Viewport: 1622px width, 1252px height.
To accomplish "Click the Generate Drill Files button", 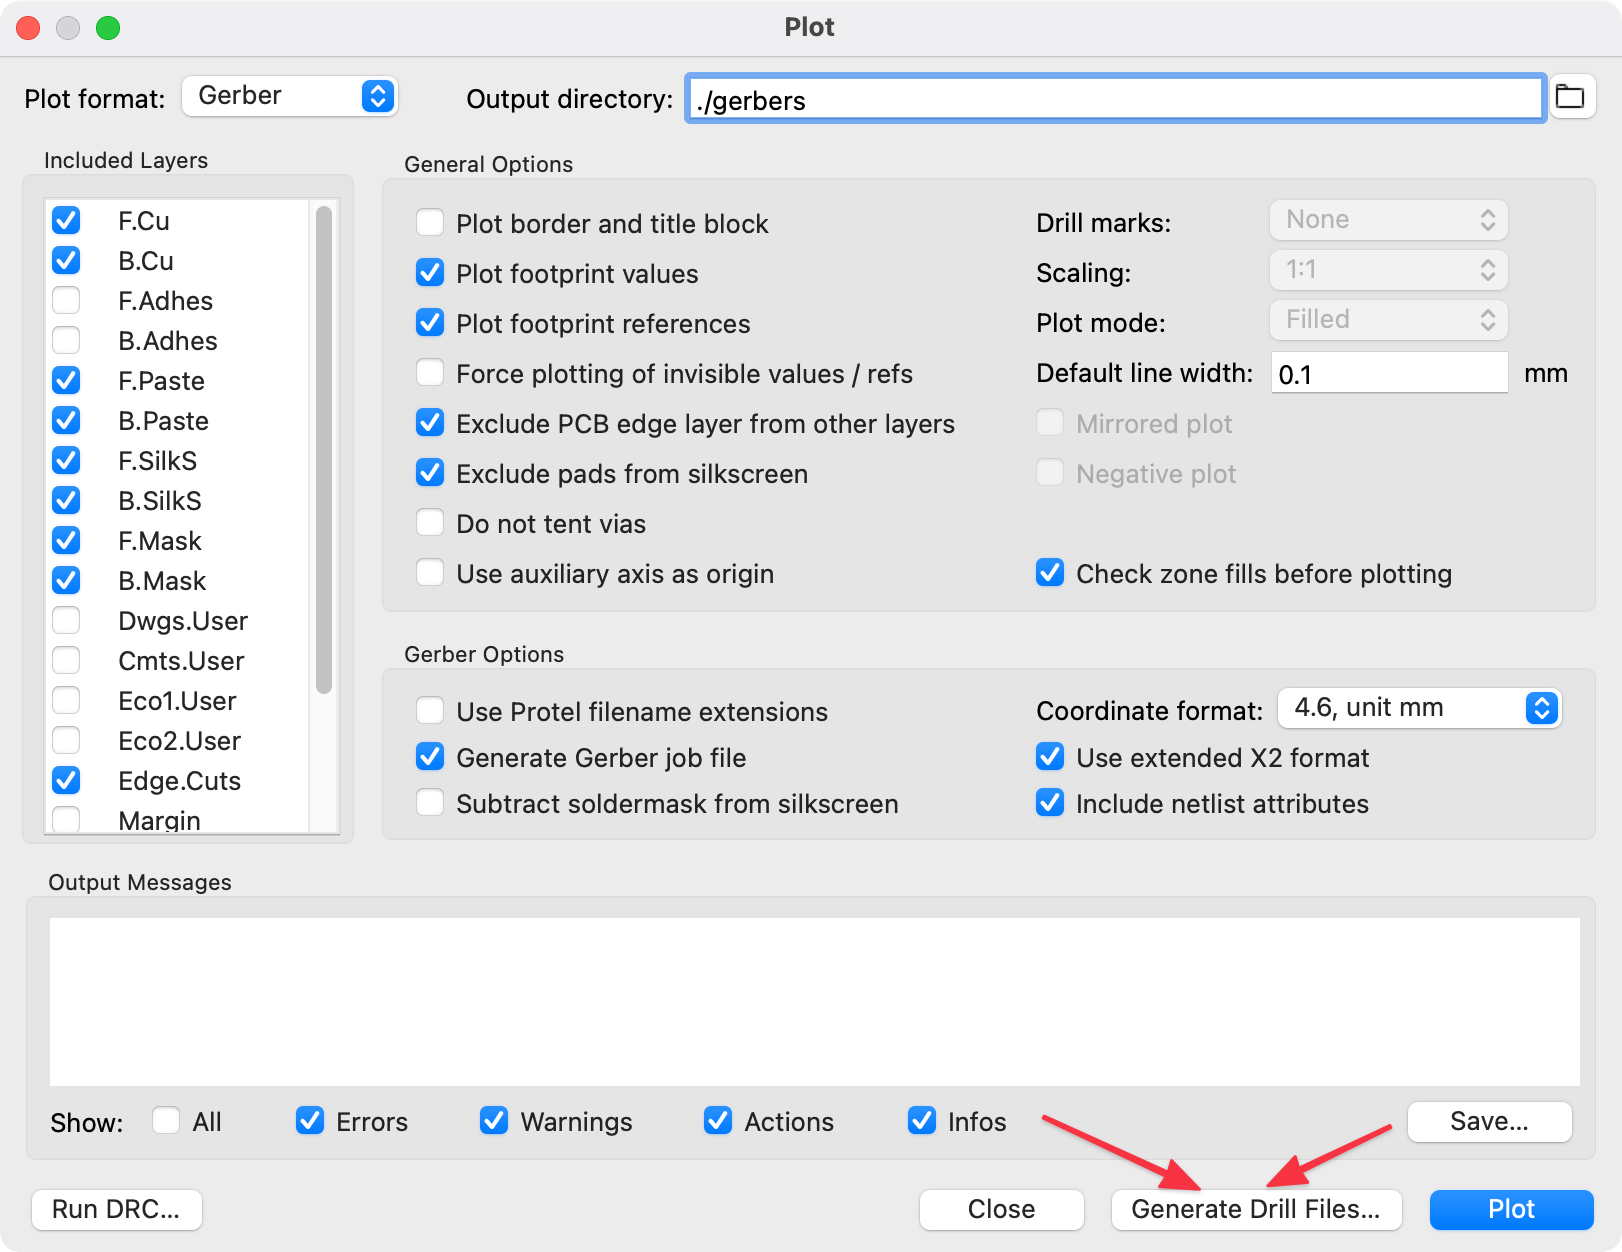I will coord(1255,1209).
